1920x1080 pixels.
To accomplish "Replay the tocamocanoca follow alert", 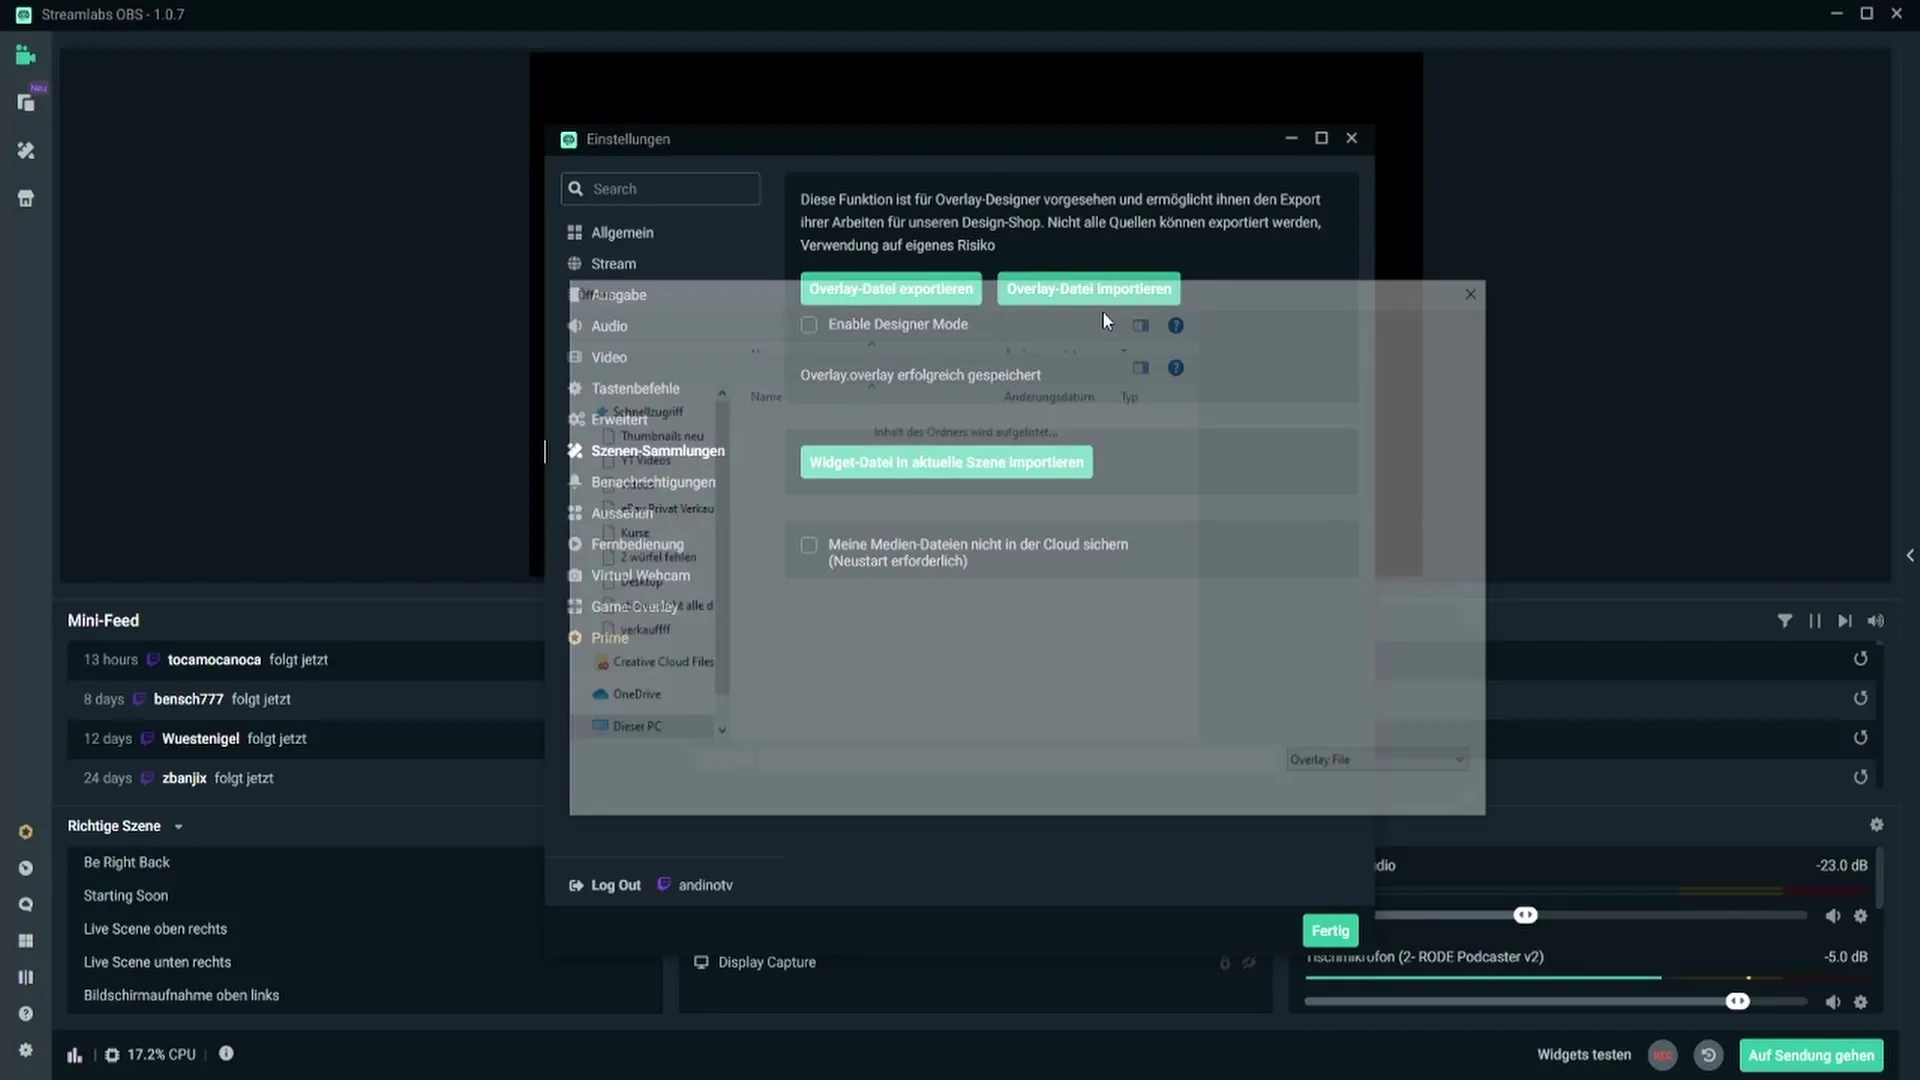I will click(x=1860, y=659).
